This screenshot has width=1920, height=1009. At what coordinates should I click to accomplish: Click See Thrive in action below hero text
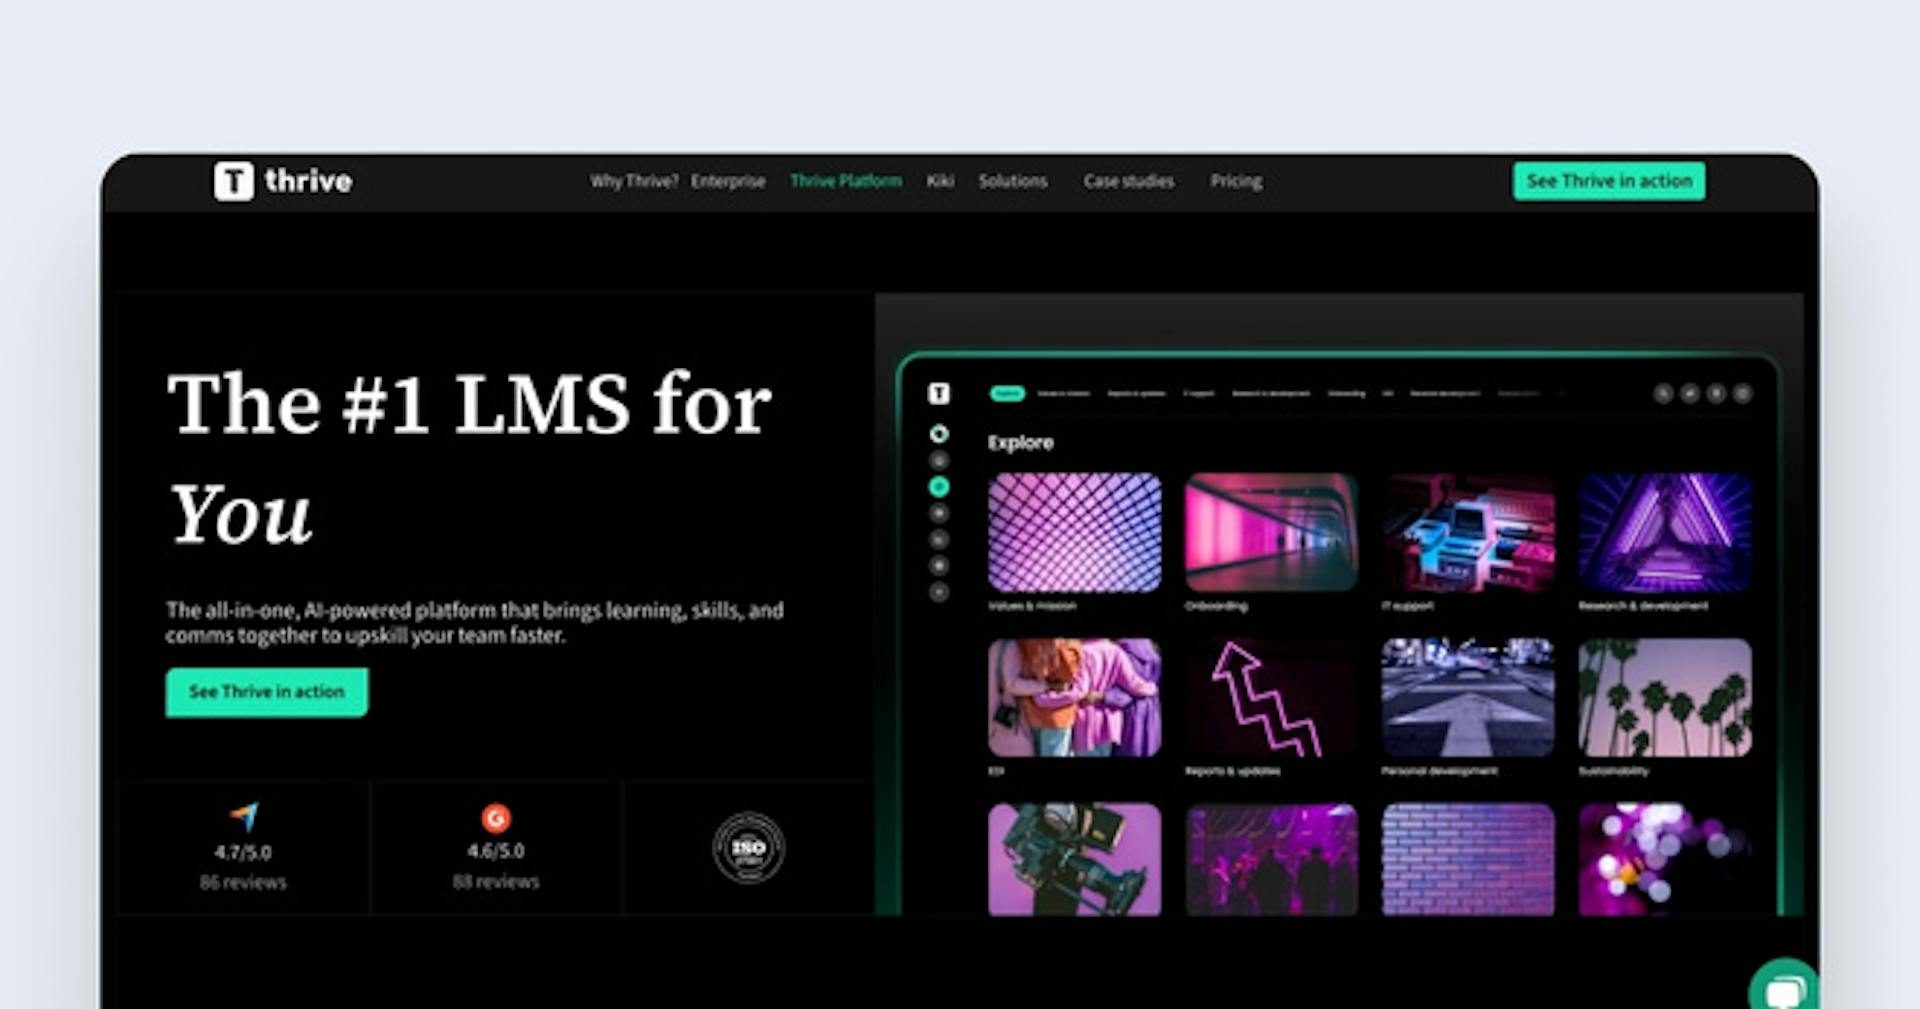tap(267, 692)
